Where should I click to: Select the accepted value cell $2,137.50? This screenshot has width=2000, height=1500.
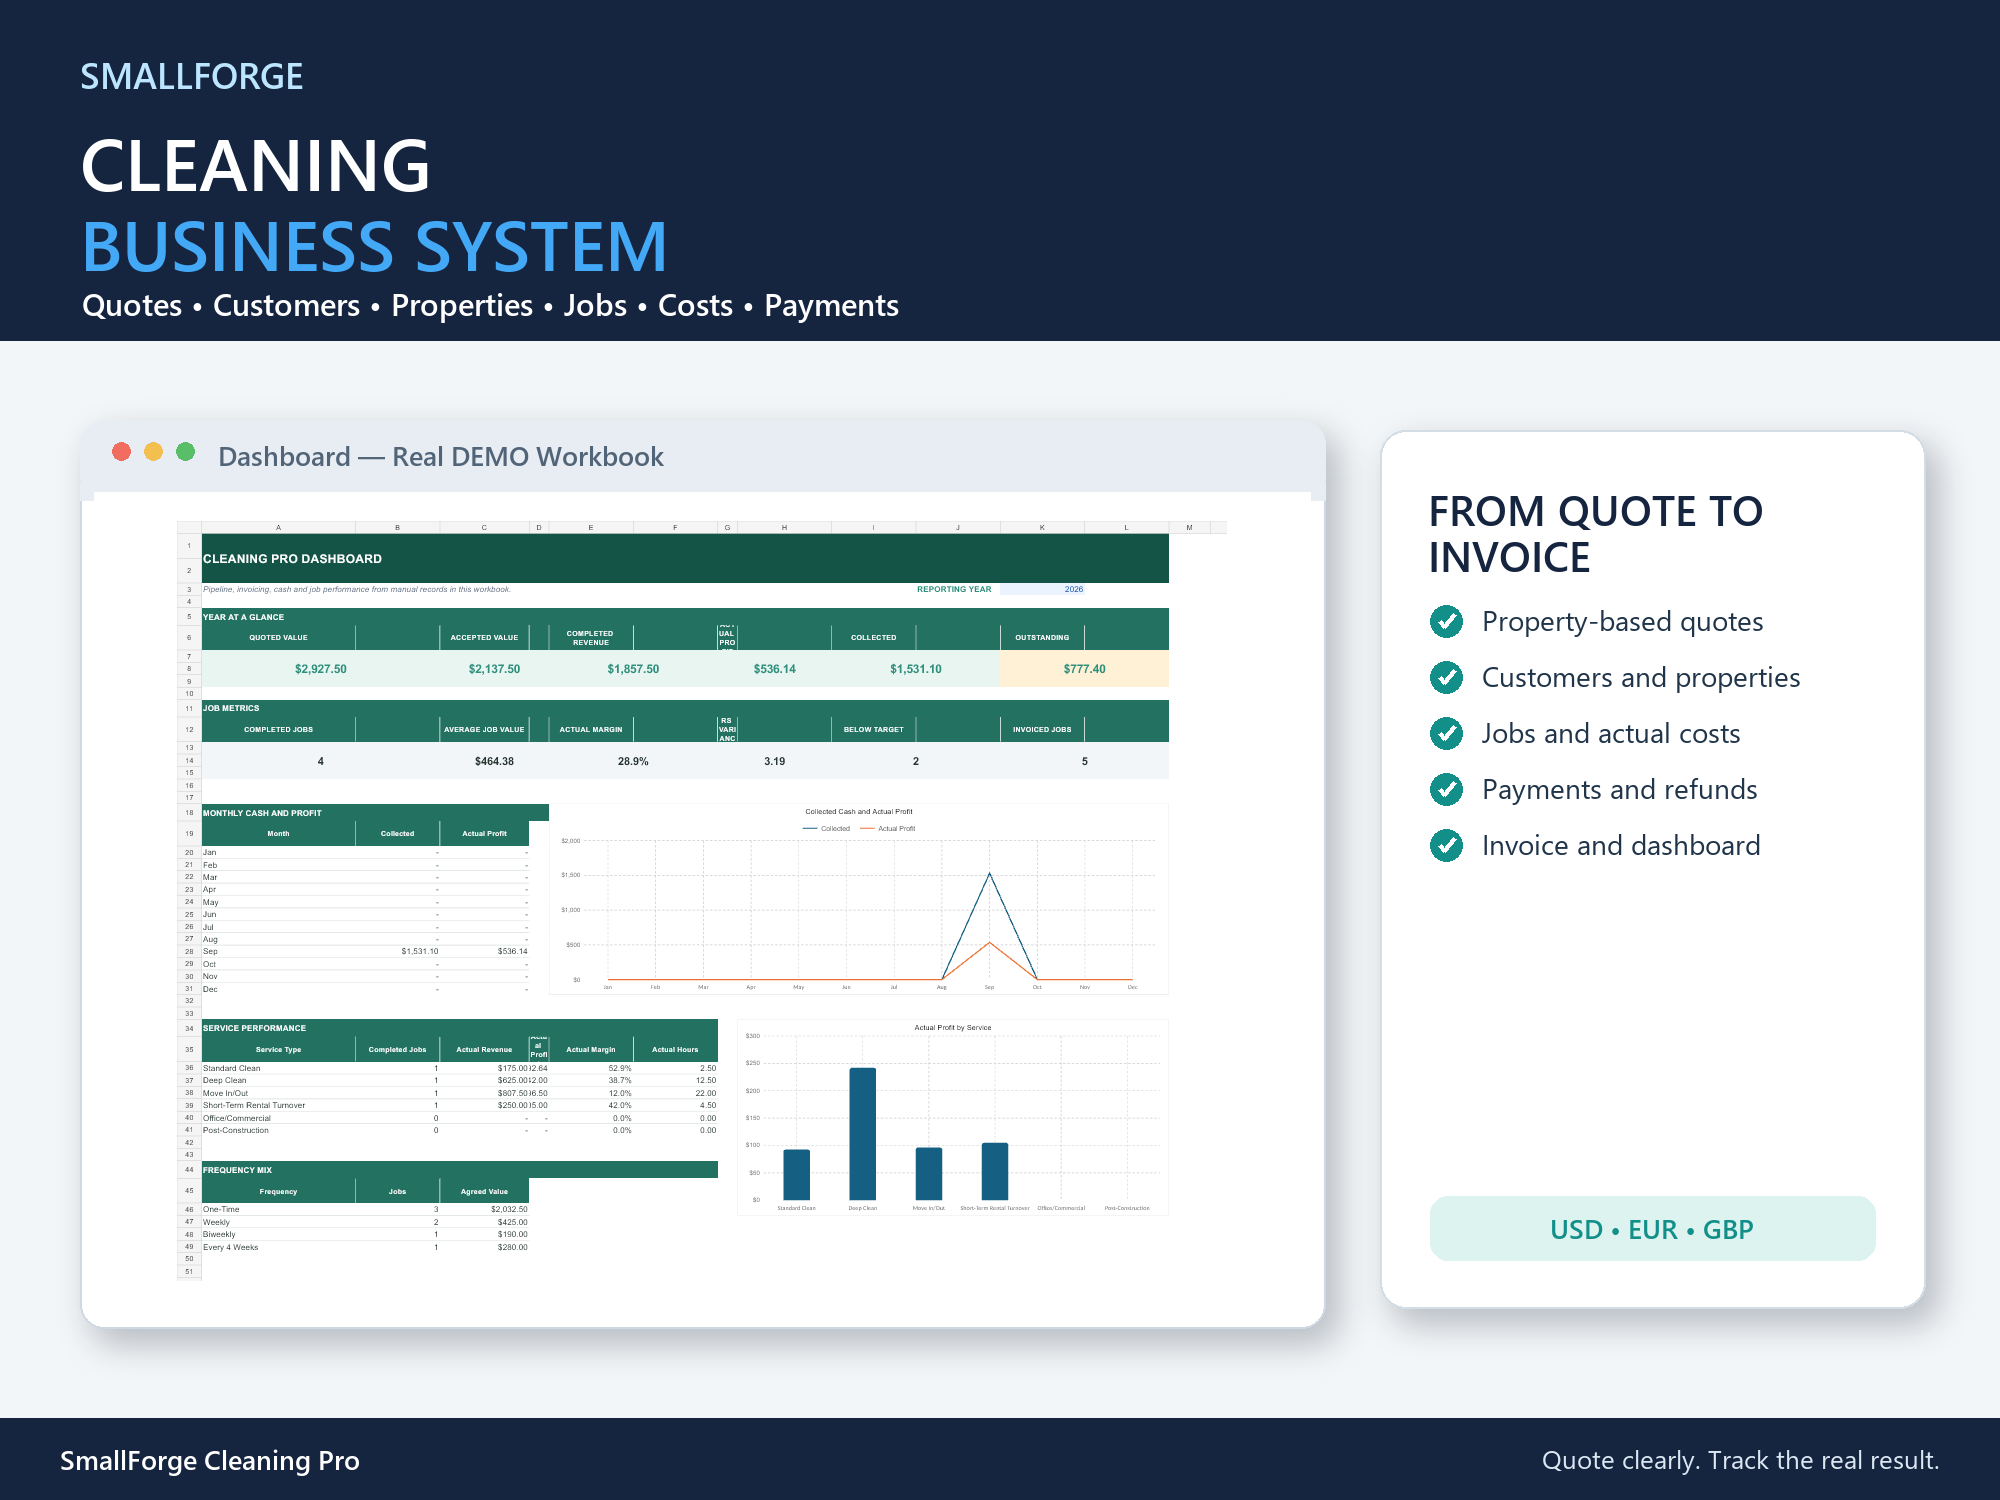494,669
